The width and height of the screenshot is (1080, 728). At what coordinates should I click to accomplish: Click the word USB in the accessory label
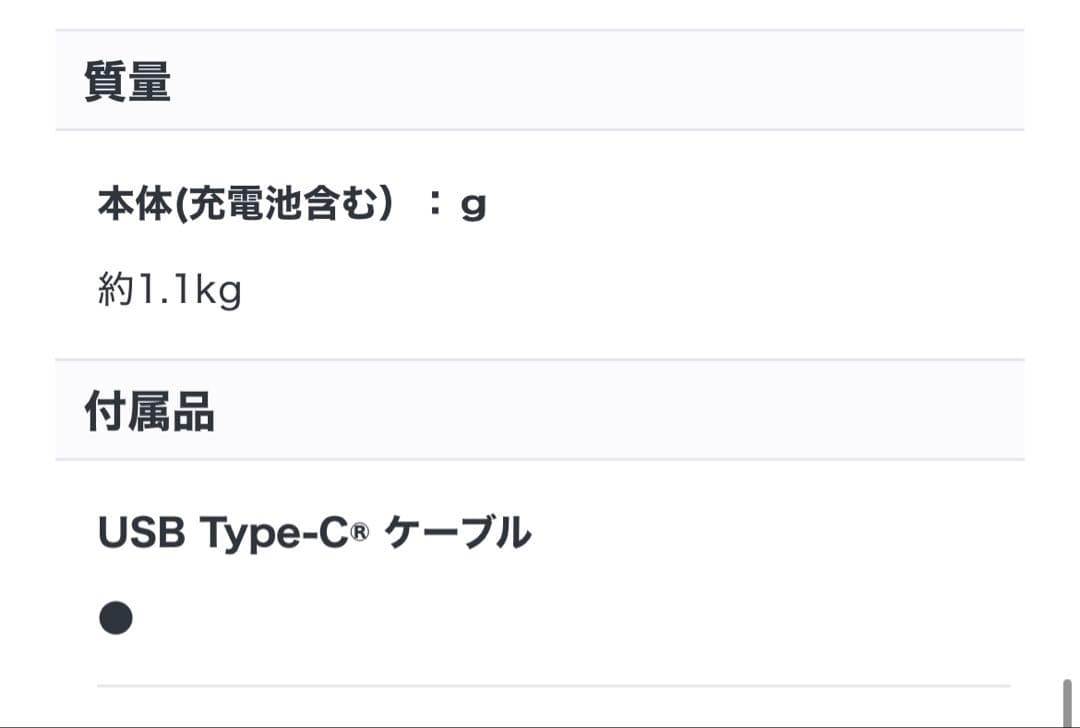(141, 534)
